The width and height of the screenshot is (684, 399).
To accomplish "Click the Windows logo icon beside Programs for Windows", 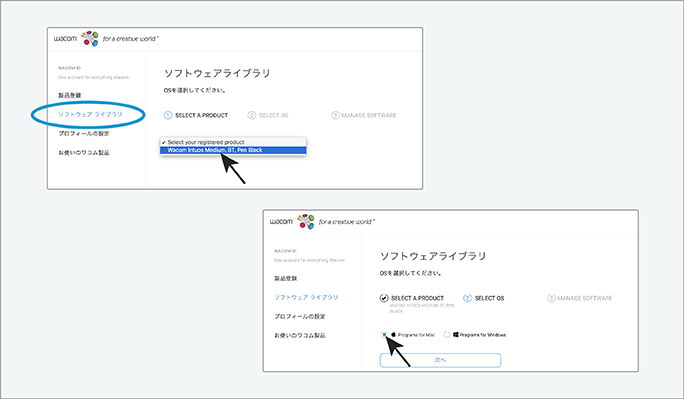I will (x=455, y=334).
